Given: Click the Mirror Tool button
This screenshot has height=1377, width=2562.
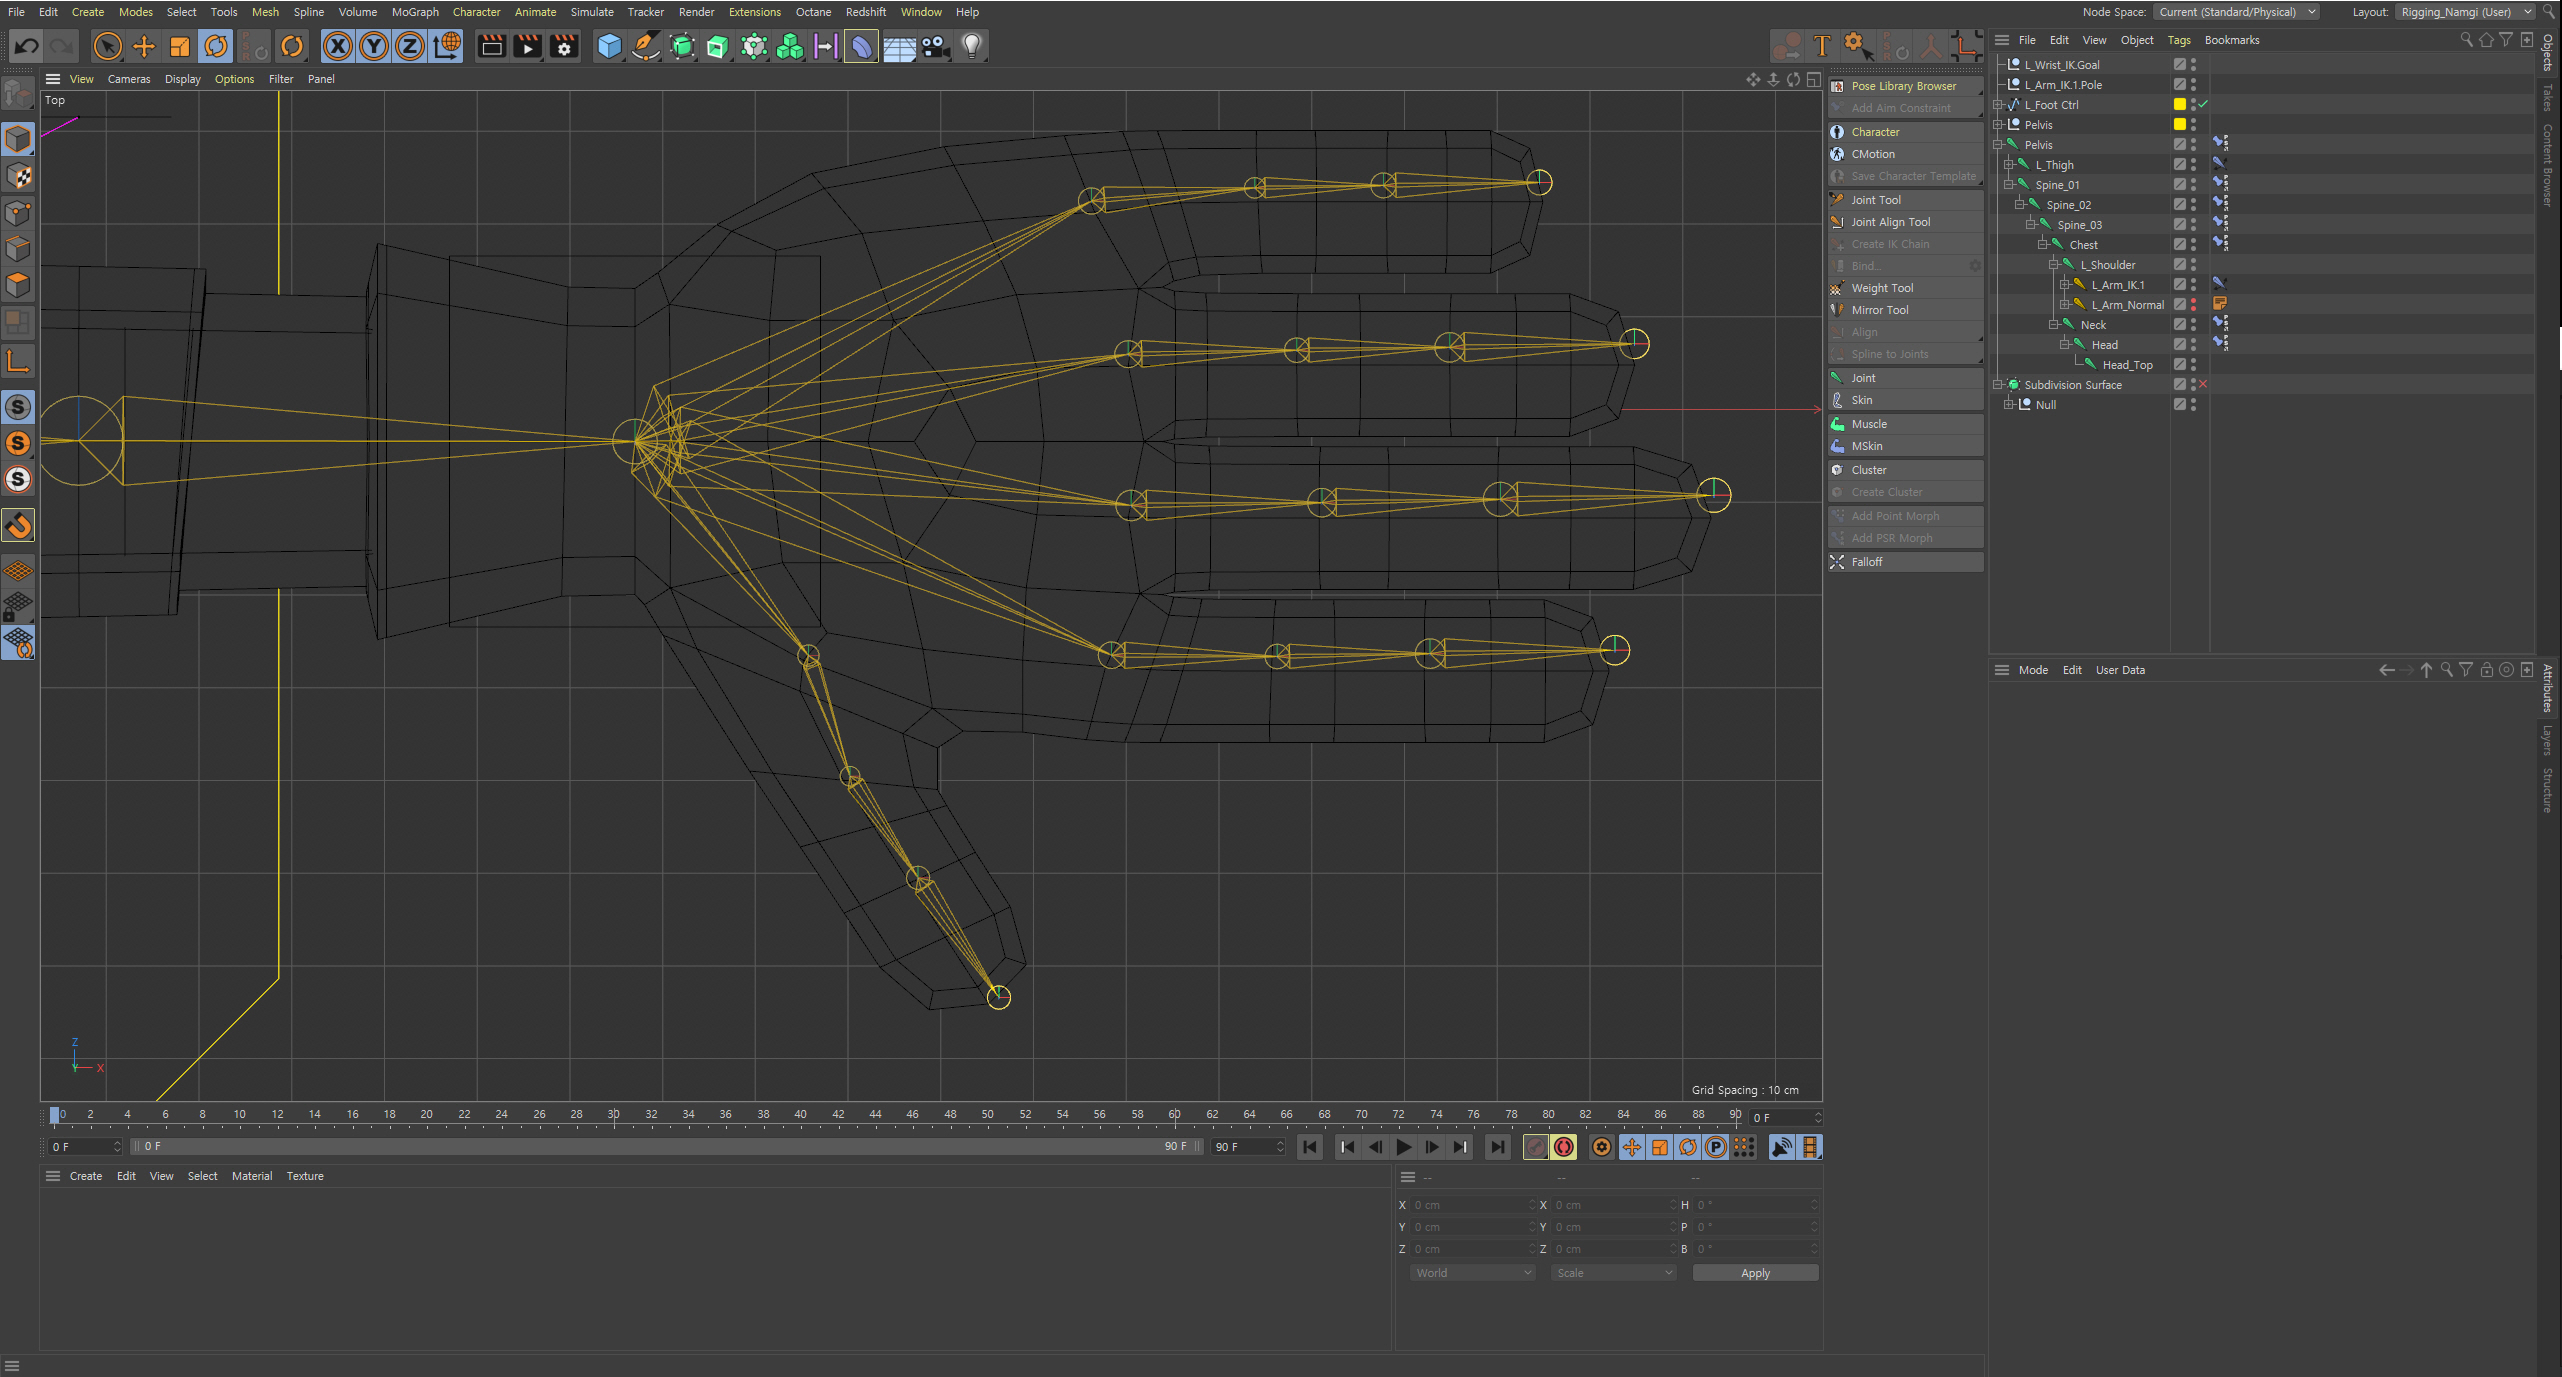Looking at the screenshot, I should [x=1905, y=310].
